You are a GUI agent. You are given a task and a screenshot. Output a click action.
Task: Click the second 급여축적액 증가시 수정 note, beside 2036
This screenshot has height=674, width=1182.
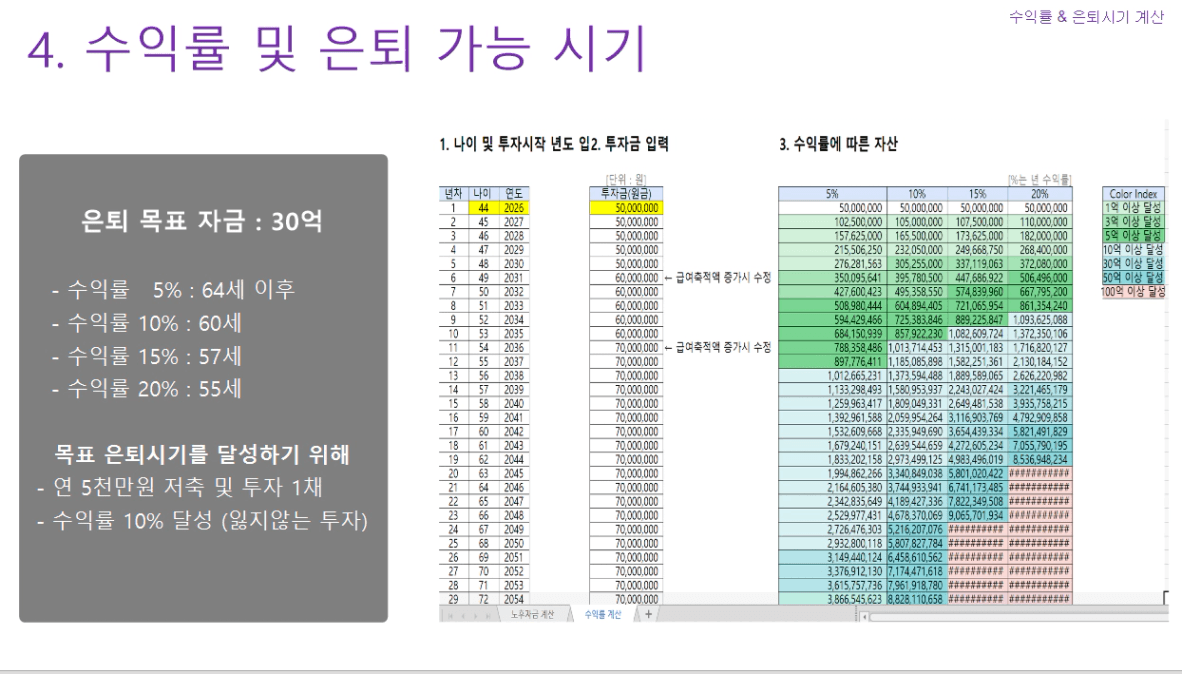pos(718,348)
